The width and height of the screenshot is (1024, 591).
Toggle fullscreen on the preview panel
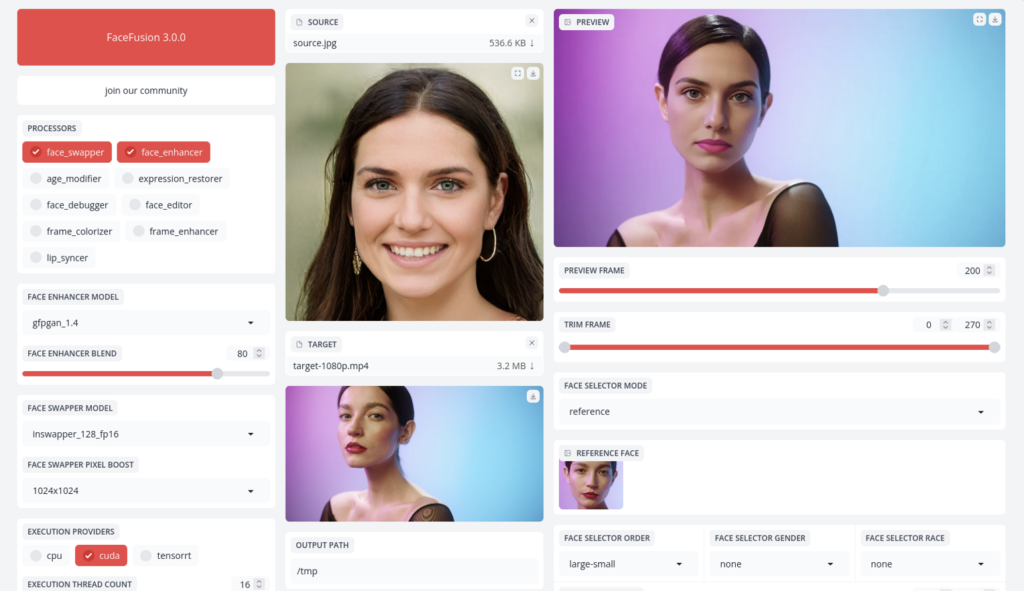(979, 18)
